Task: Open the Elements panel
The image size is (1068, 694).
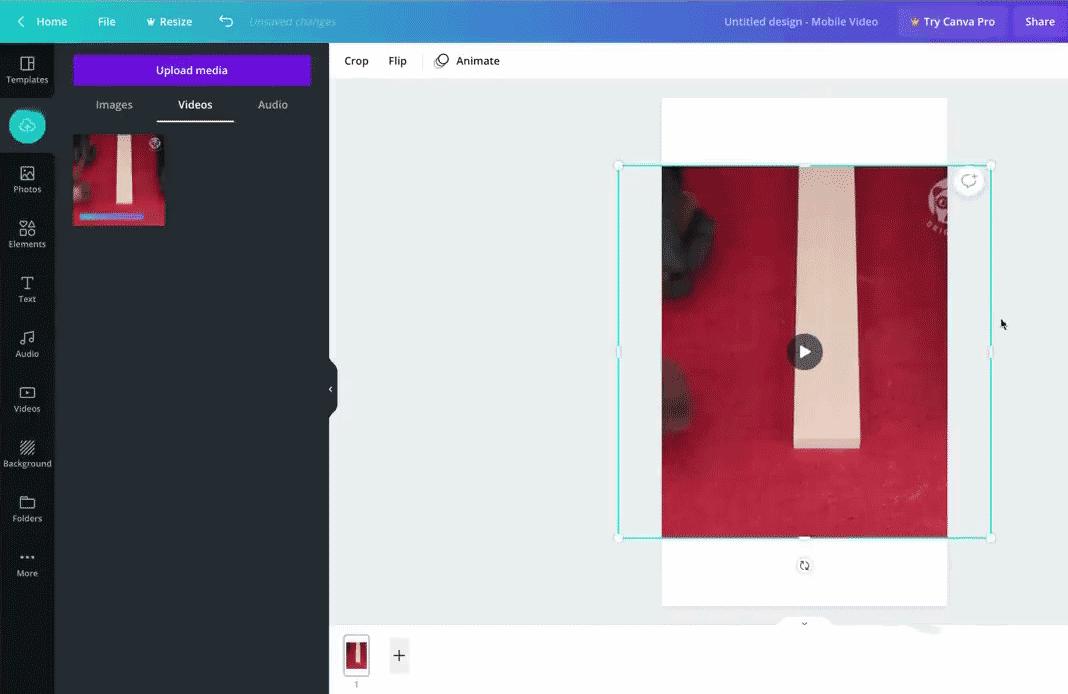Action: (x=27, y=235)
